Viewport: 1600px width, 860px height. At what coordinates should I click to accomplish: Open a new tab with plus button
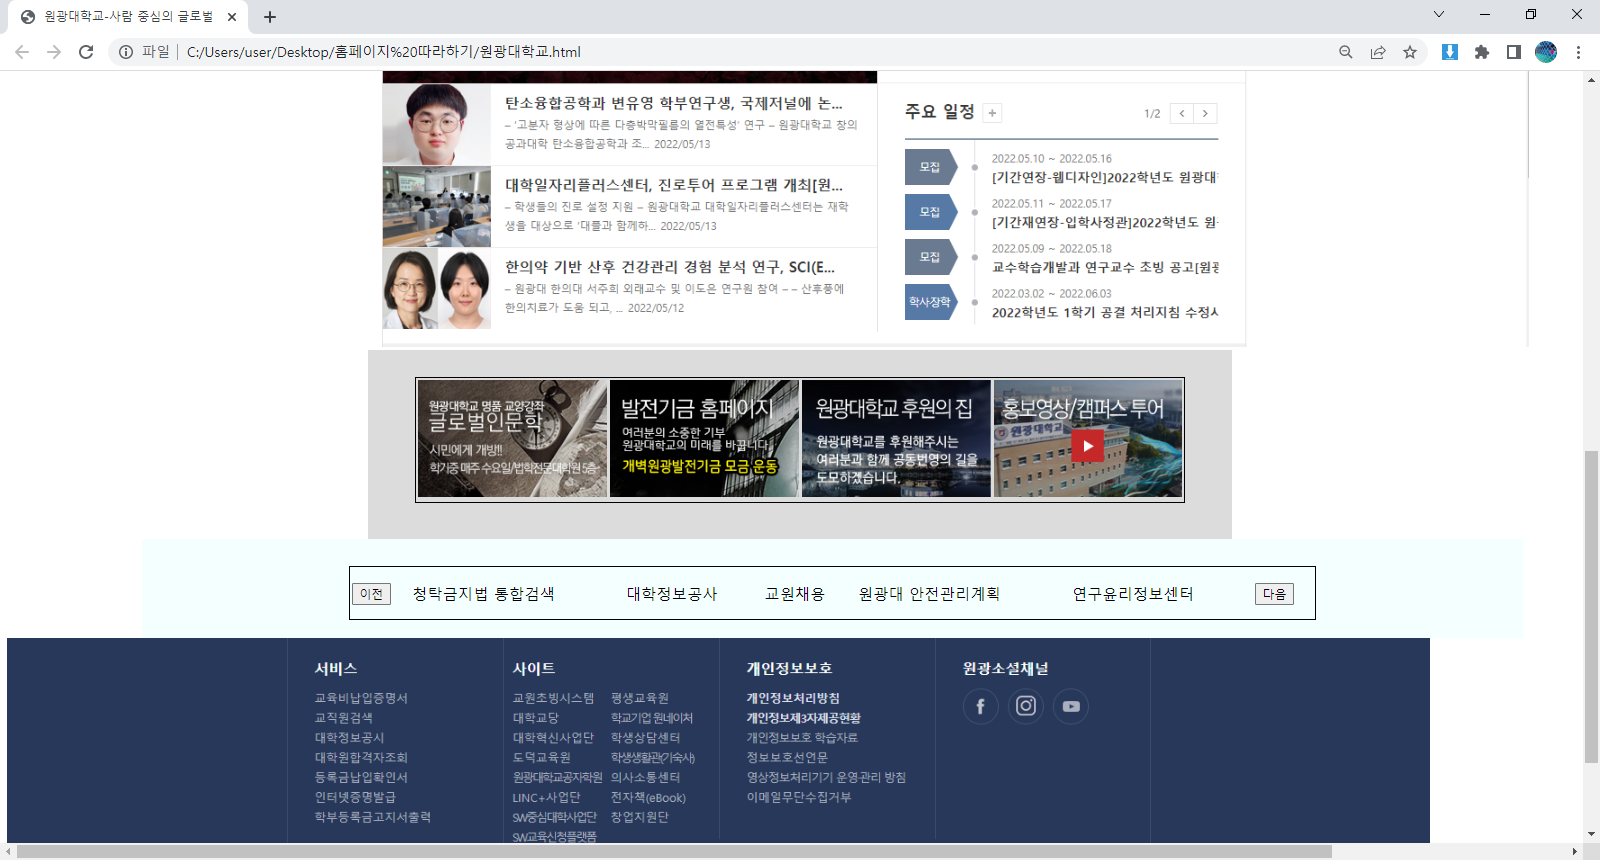click(270, 17)
